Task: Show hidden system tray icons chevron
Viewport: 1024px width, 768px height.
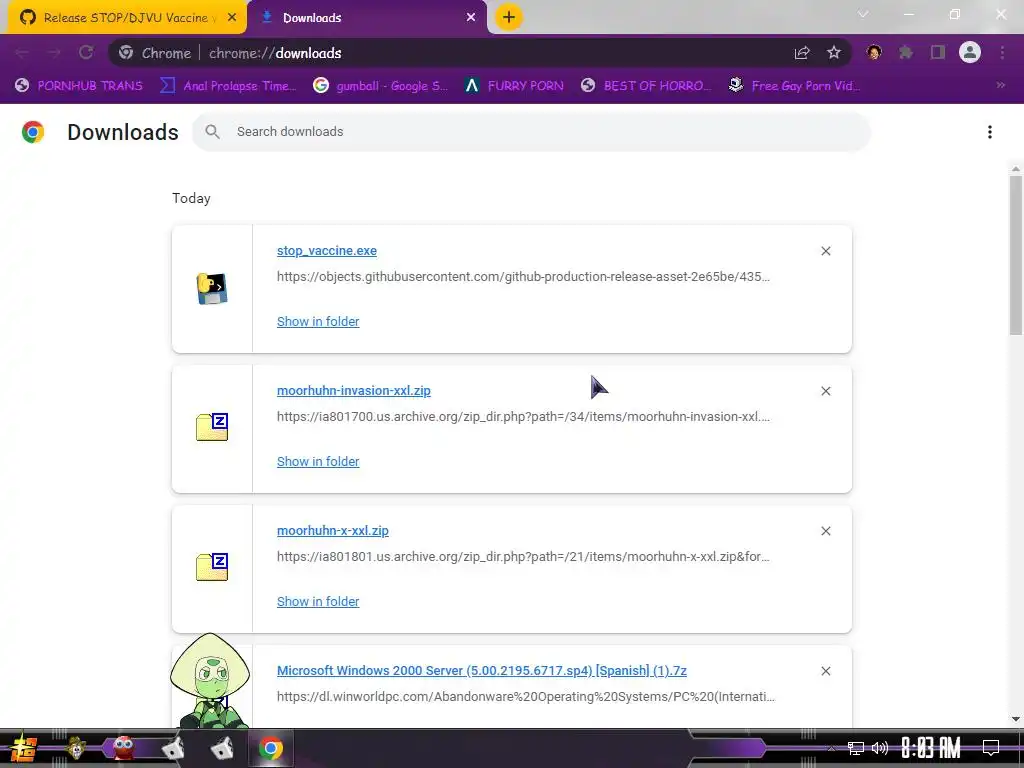Action: 831,748
